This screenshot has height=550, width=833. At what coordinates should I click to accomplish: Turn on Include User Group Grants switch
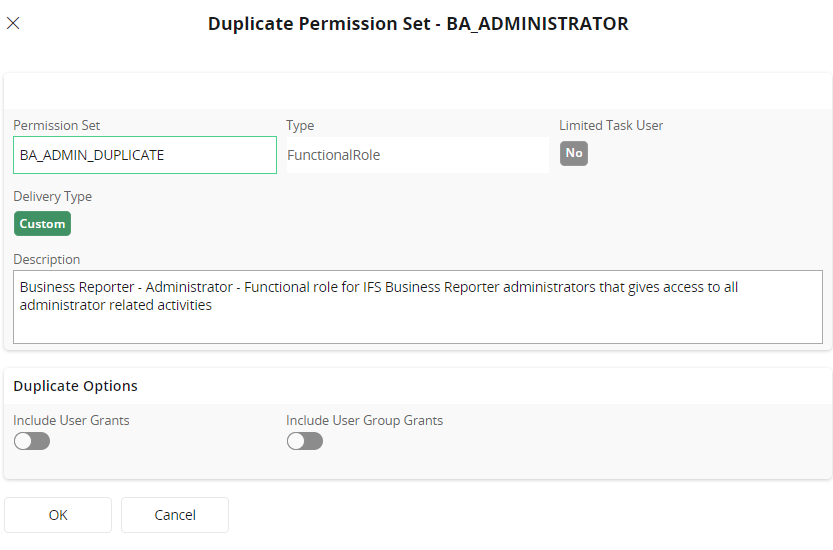[x=305, y=441]
